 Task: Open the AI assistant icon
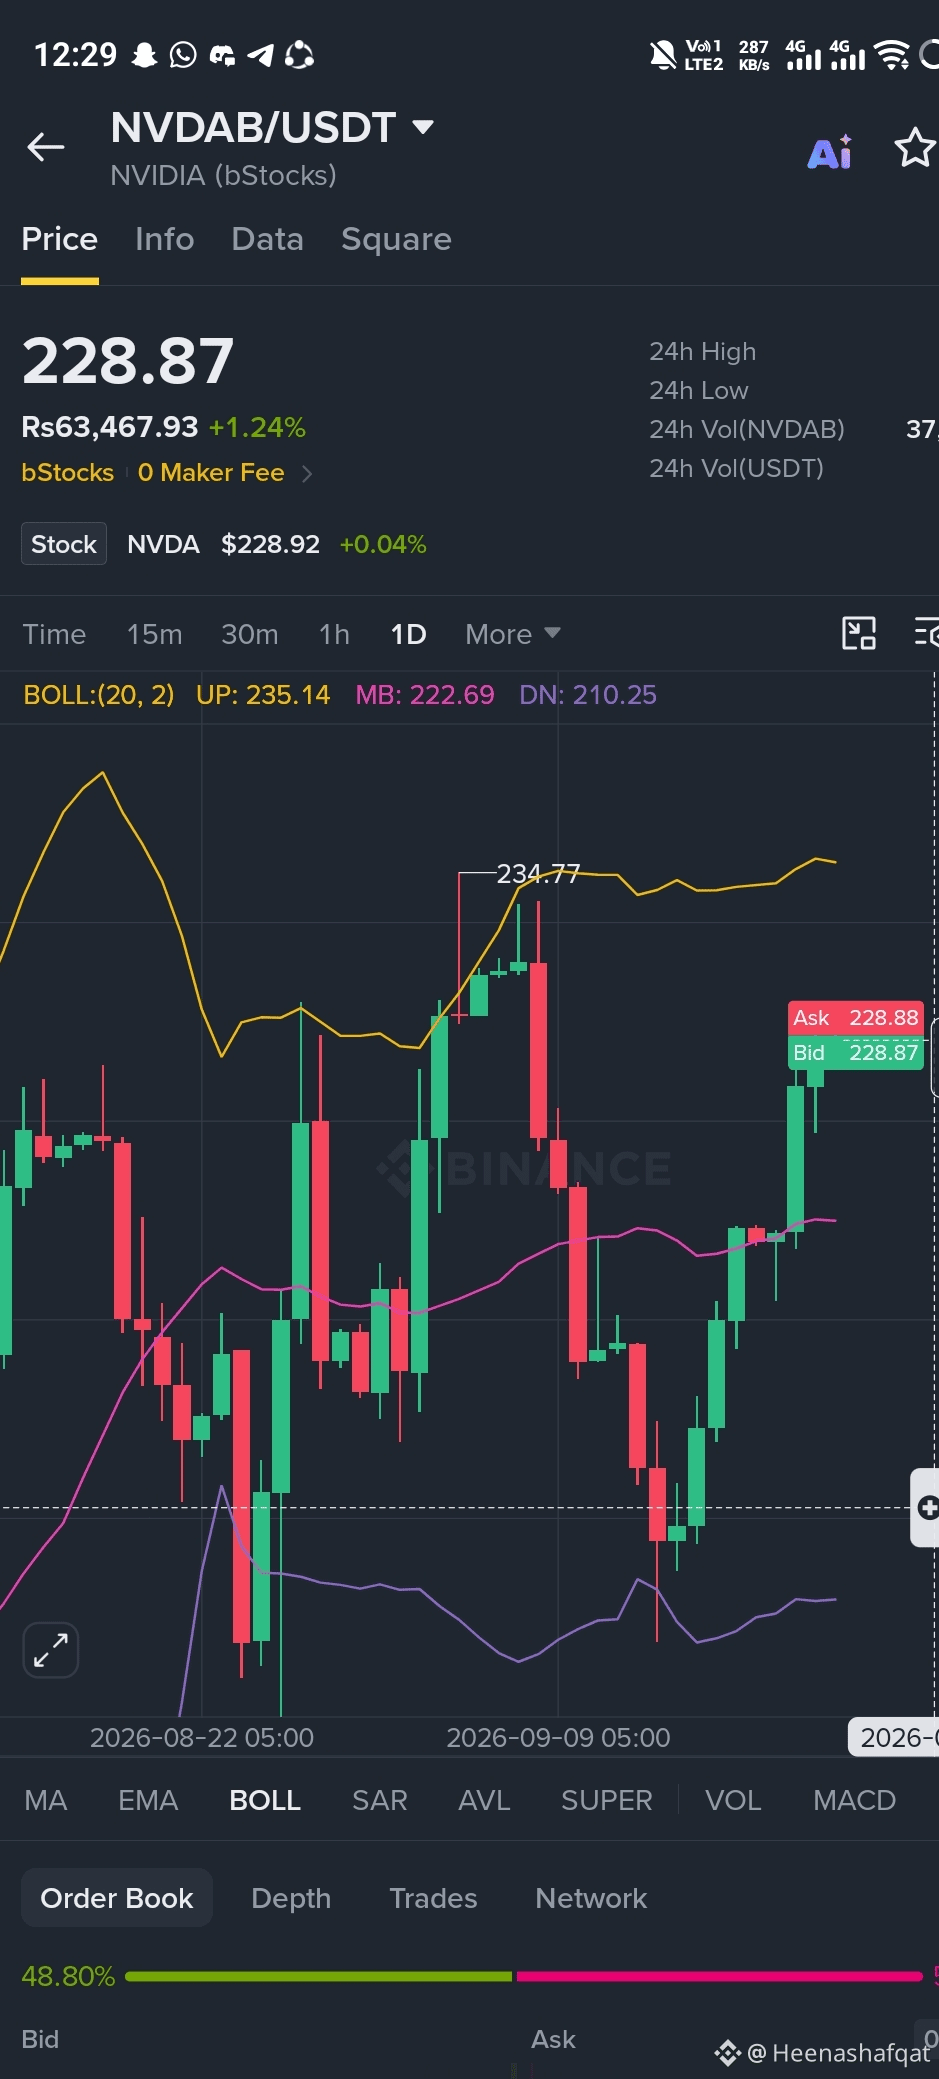830,151
